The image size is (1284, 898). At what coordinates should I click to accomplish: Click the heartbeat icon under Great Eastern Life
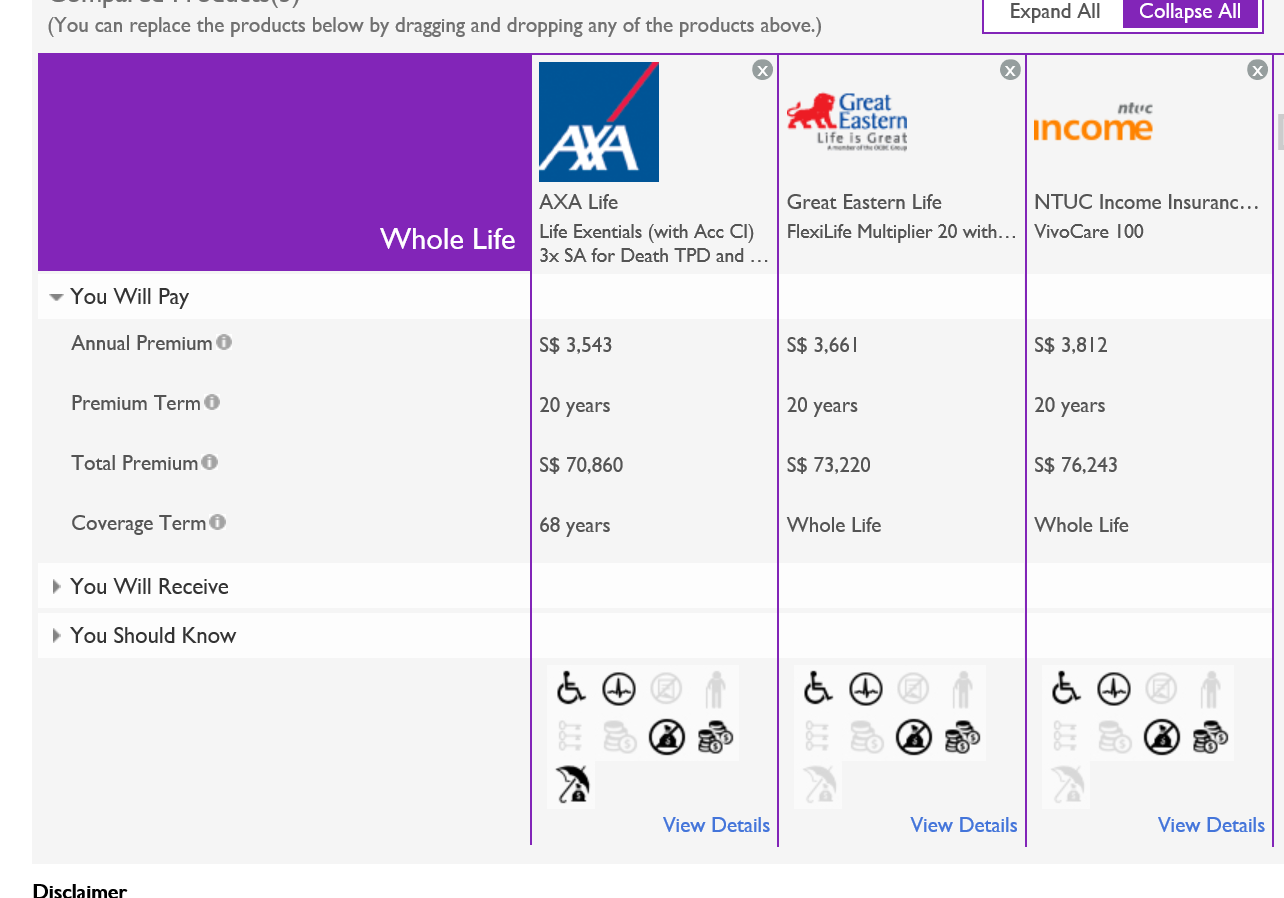click(866, 689)
